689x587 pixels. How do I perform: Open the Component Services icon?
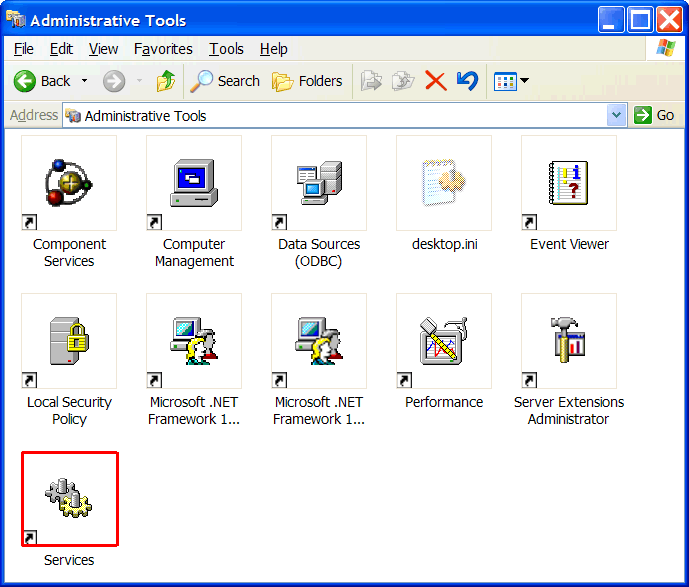69,183
